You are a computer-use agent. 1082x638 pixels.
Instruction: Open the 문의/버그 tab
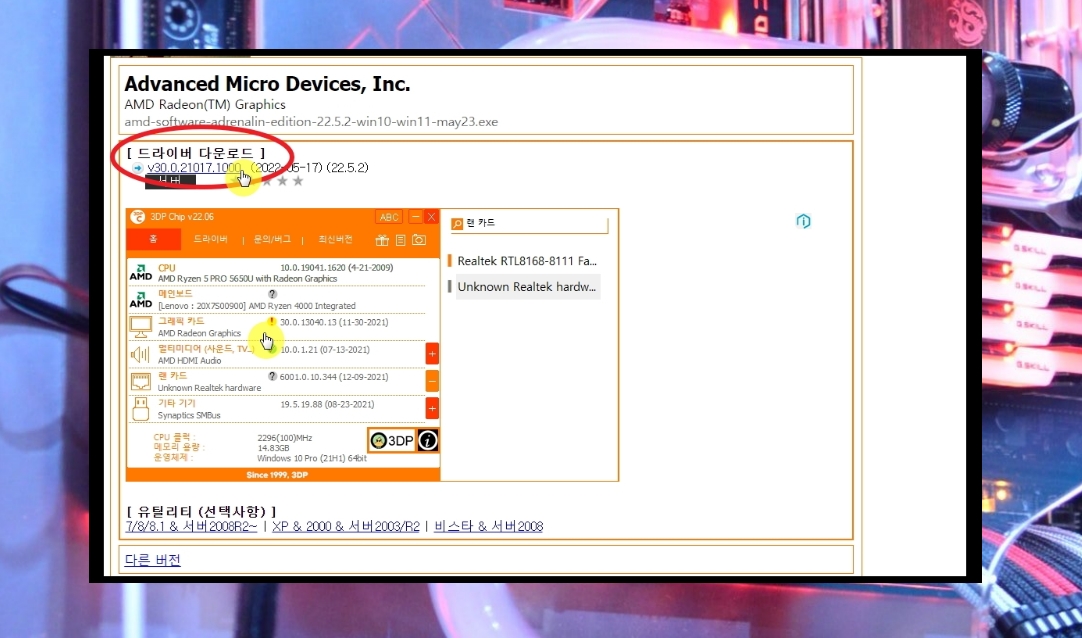tap(272, 239)
